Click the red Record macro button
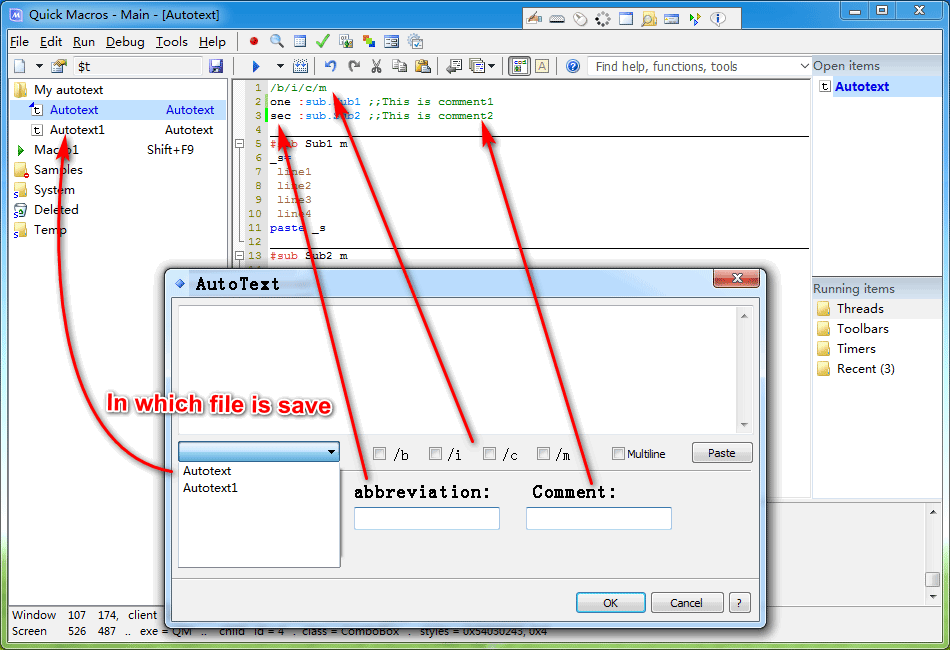 pos(254,42)
